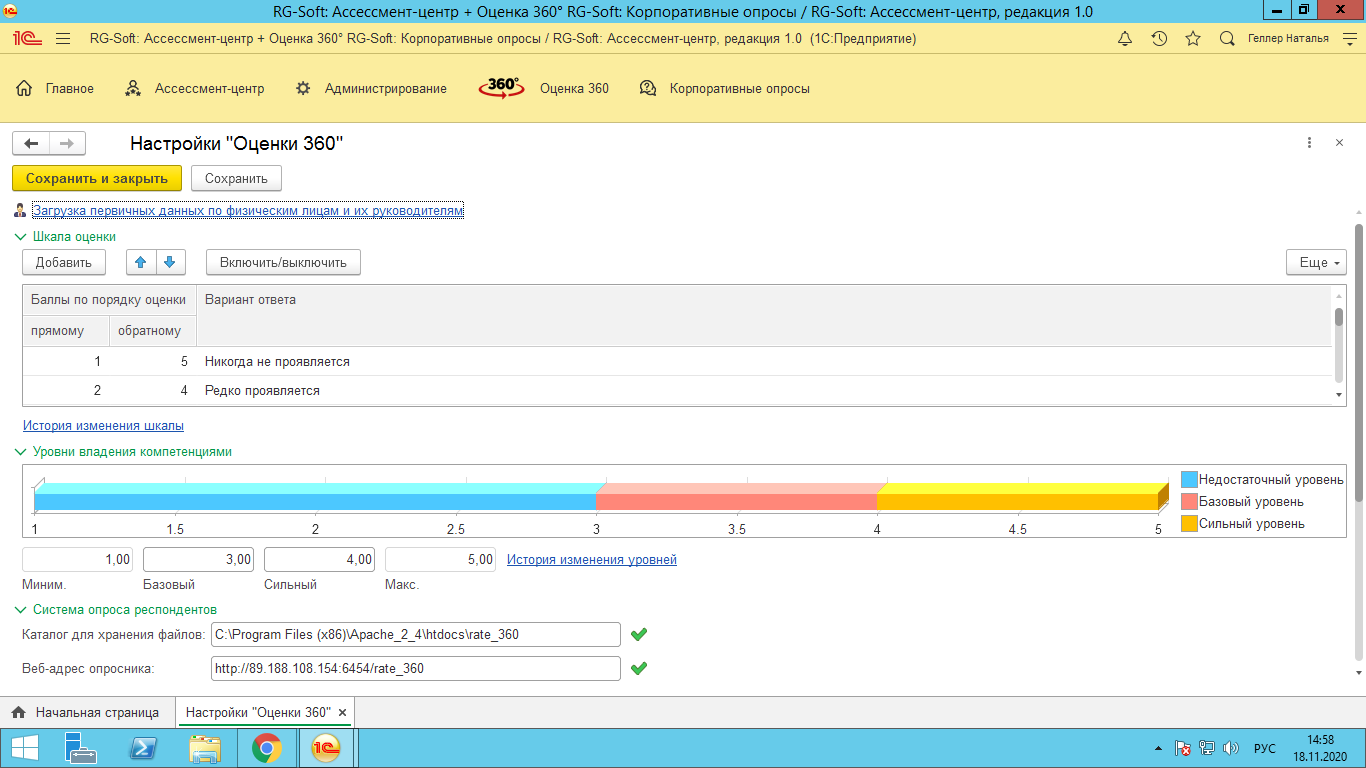
Task: Click the Сохранить button
Action: tap(236, 178)
